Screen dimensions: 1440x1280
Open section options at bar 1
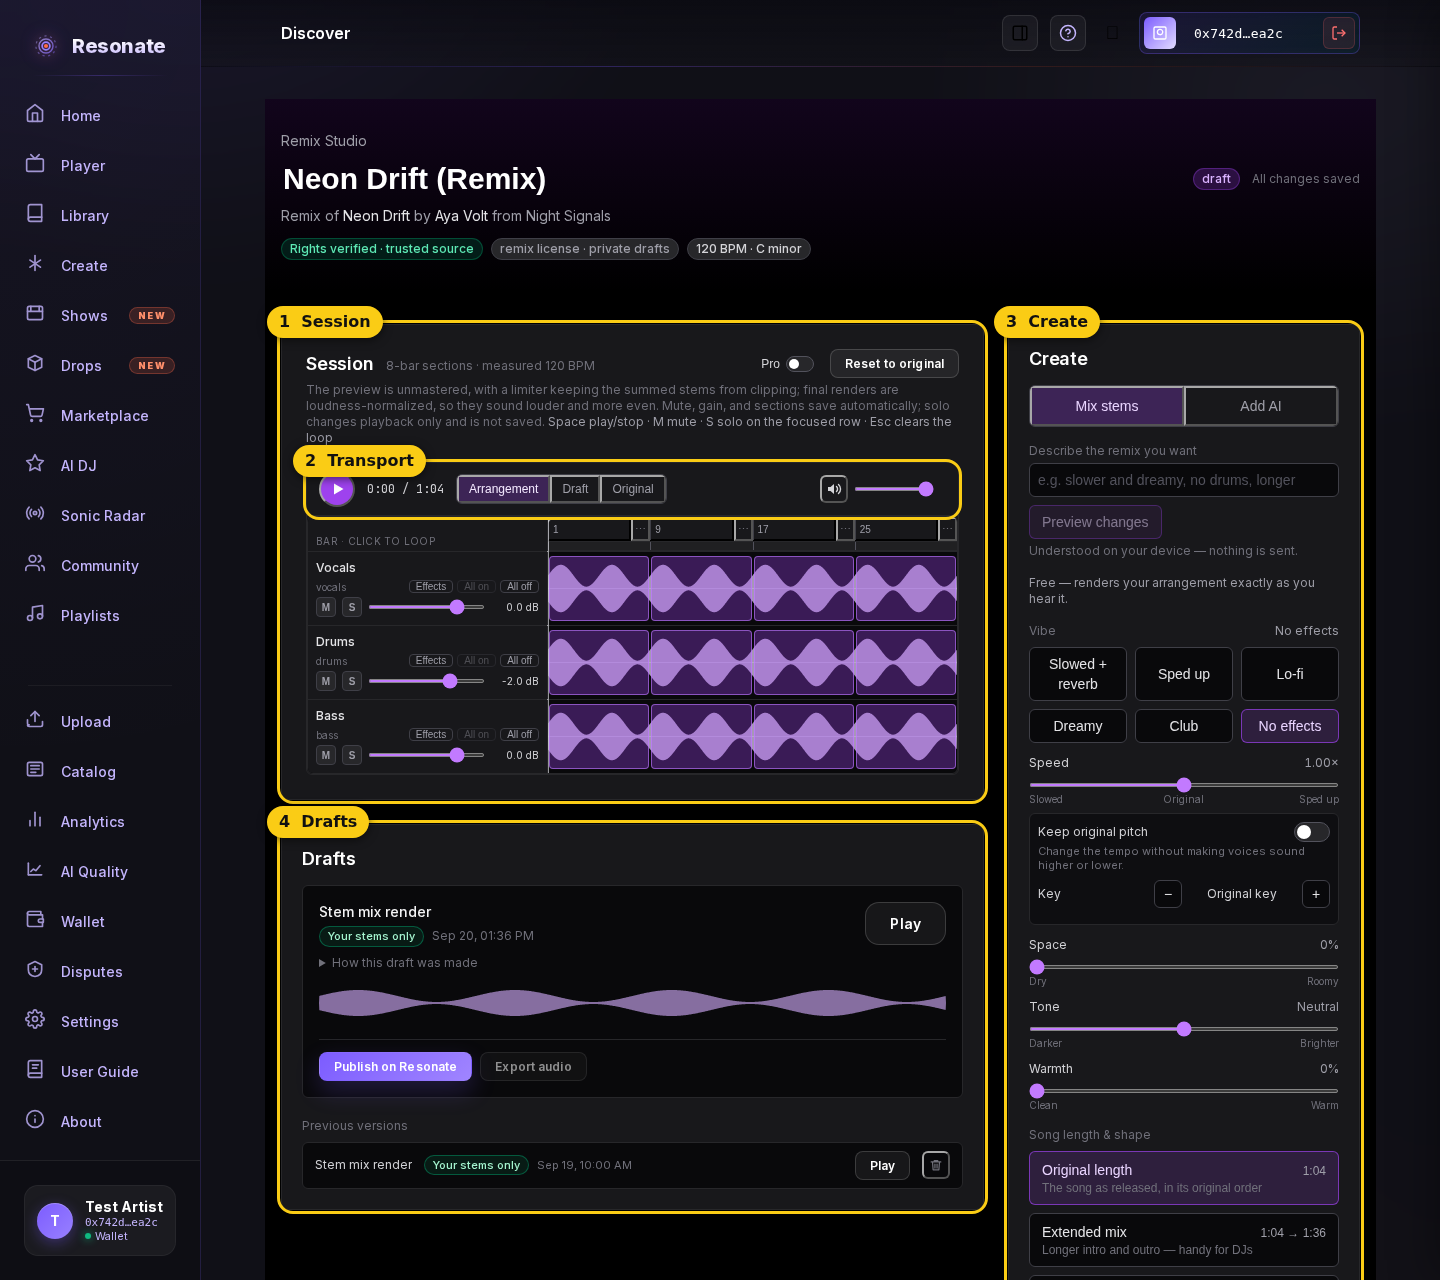tap(641, 529)
